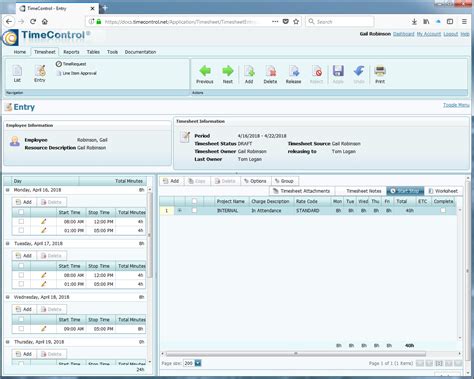474x379 pixels.
Task: Open TimeRequest in Navigation panel
Action: (x=71, y=64)
